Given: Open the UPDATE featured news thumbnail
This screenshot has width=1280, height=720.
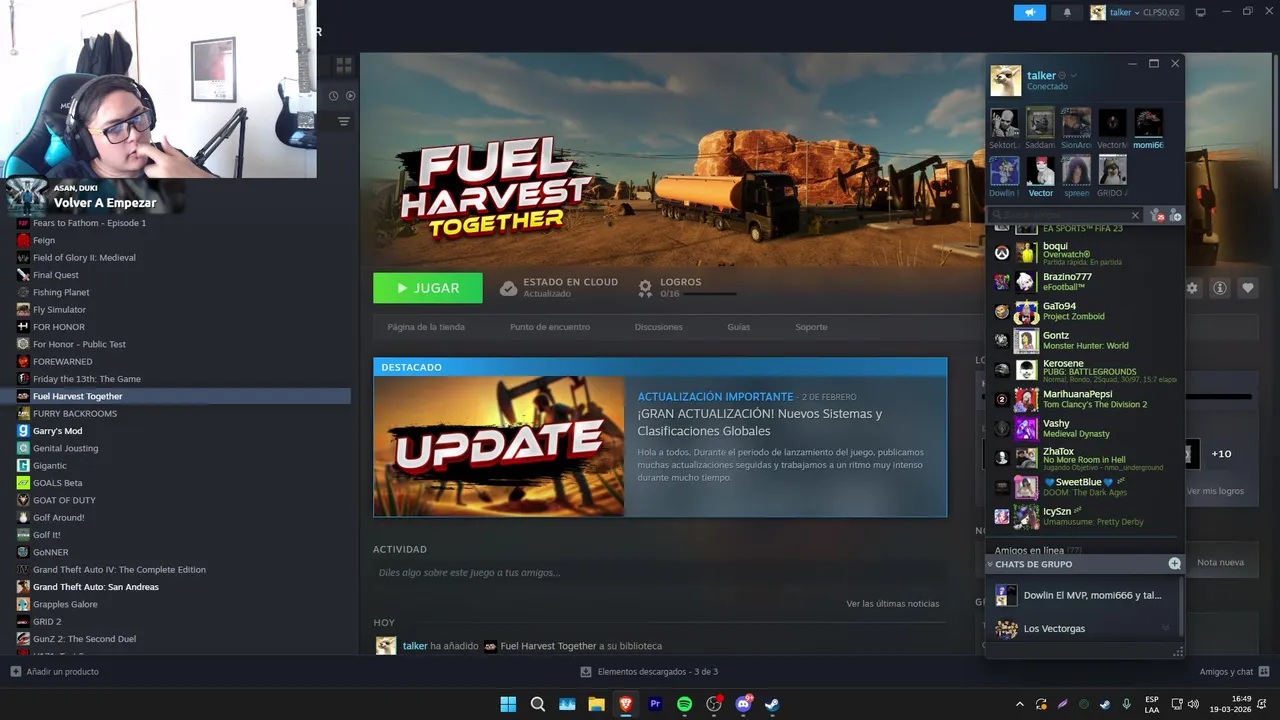Looking at the screenshot, I should coord(499,446).
